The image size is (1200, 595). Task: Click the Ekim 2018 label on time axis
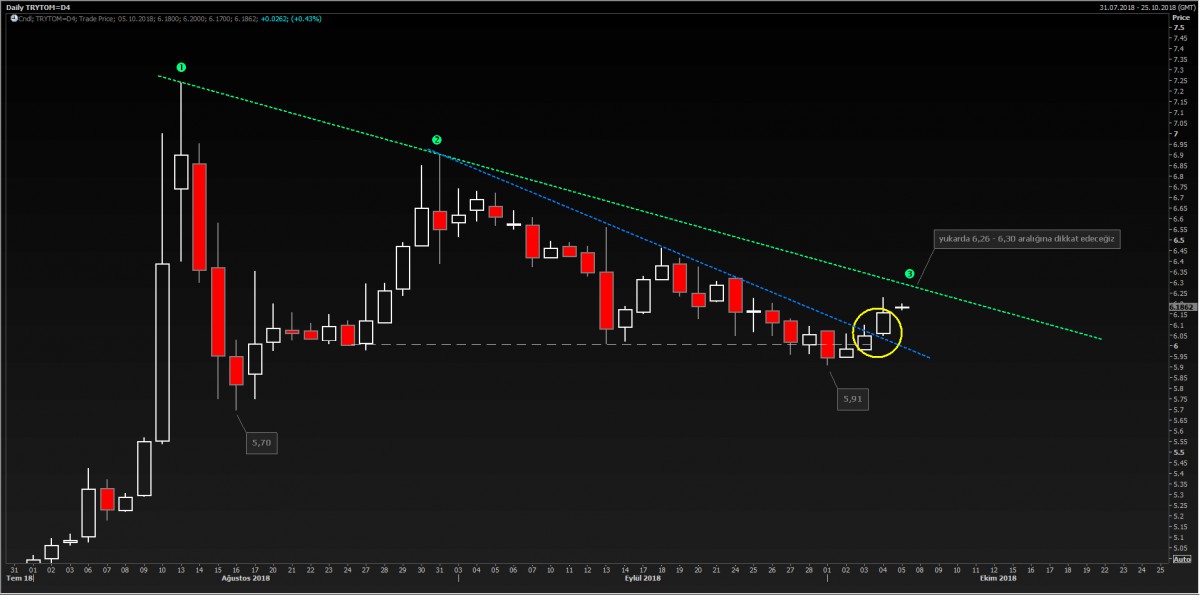point(998,579)
